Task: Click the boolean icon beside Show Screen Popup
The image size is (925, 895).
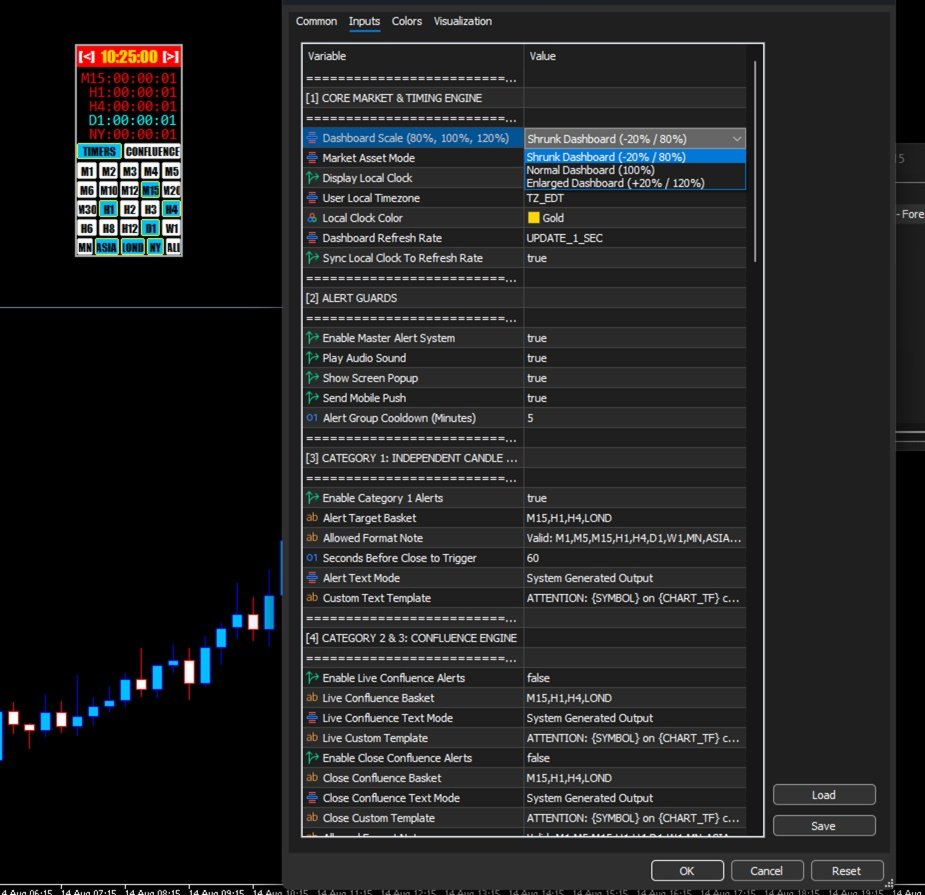Action: click(x=312, y=378)
